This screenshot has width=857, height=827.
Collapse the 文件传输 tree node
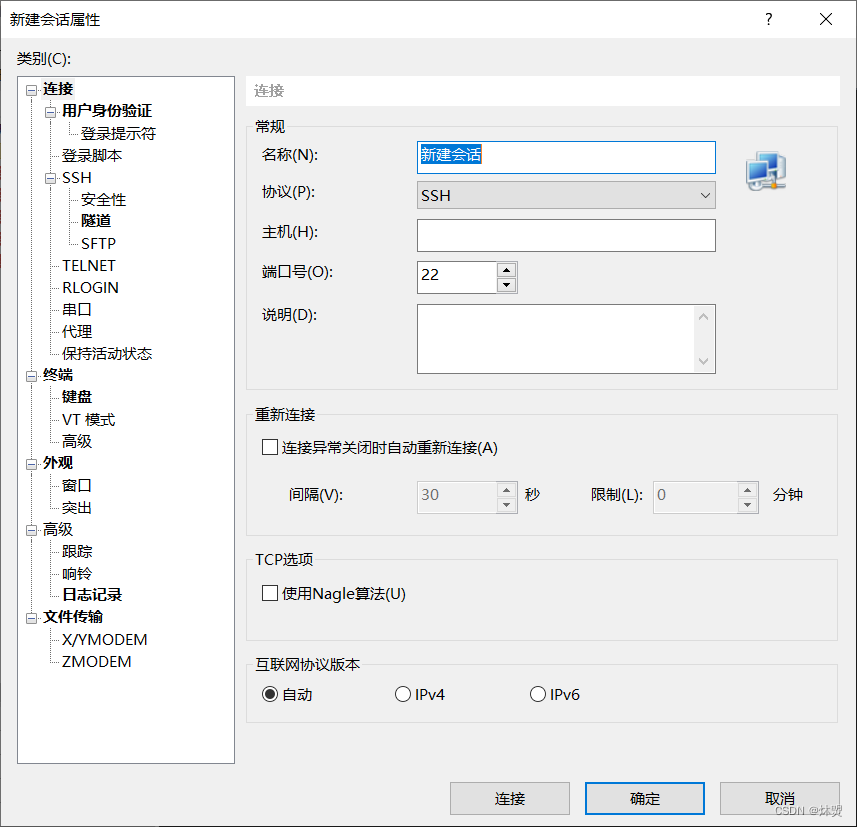point(32,618)
